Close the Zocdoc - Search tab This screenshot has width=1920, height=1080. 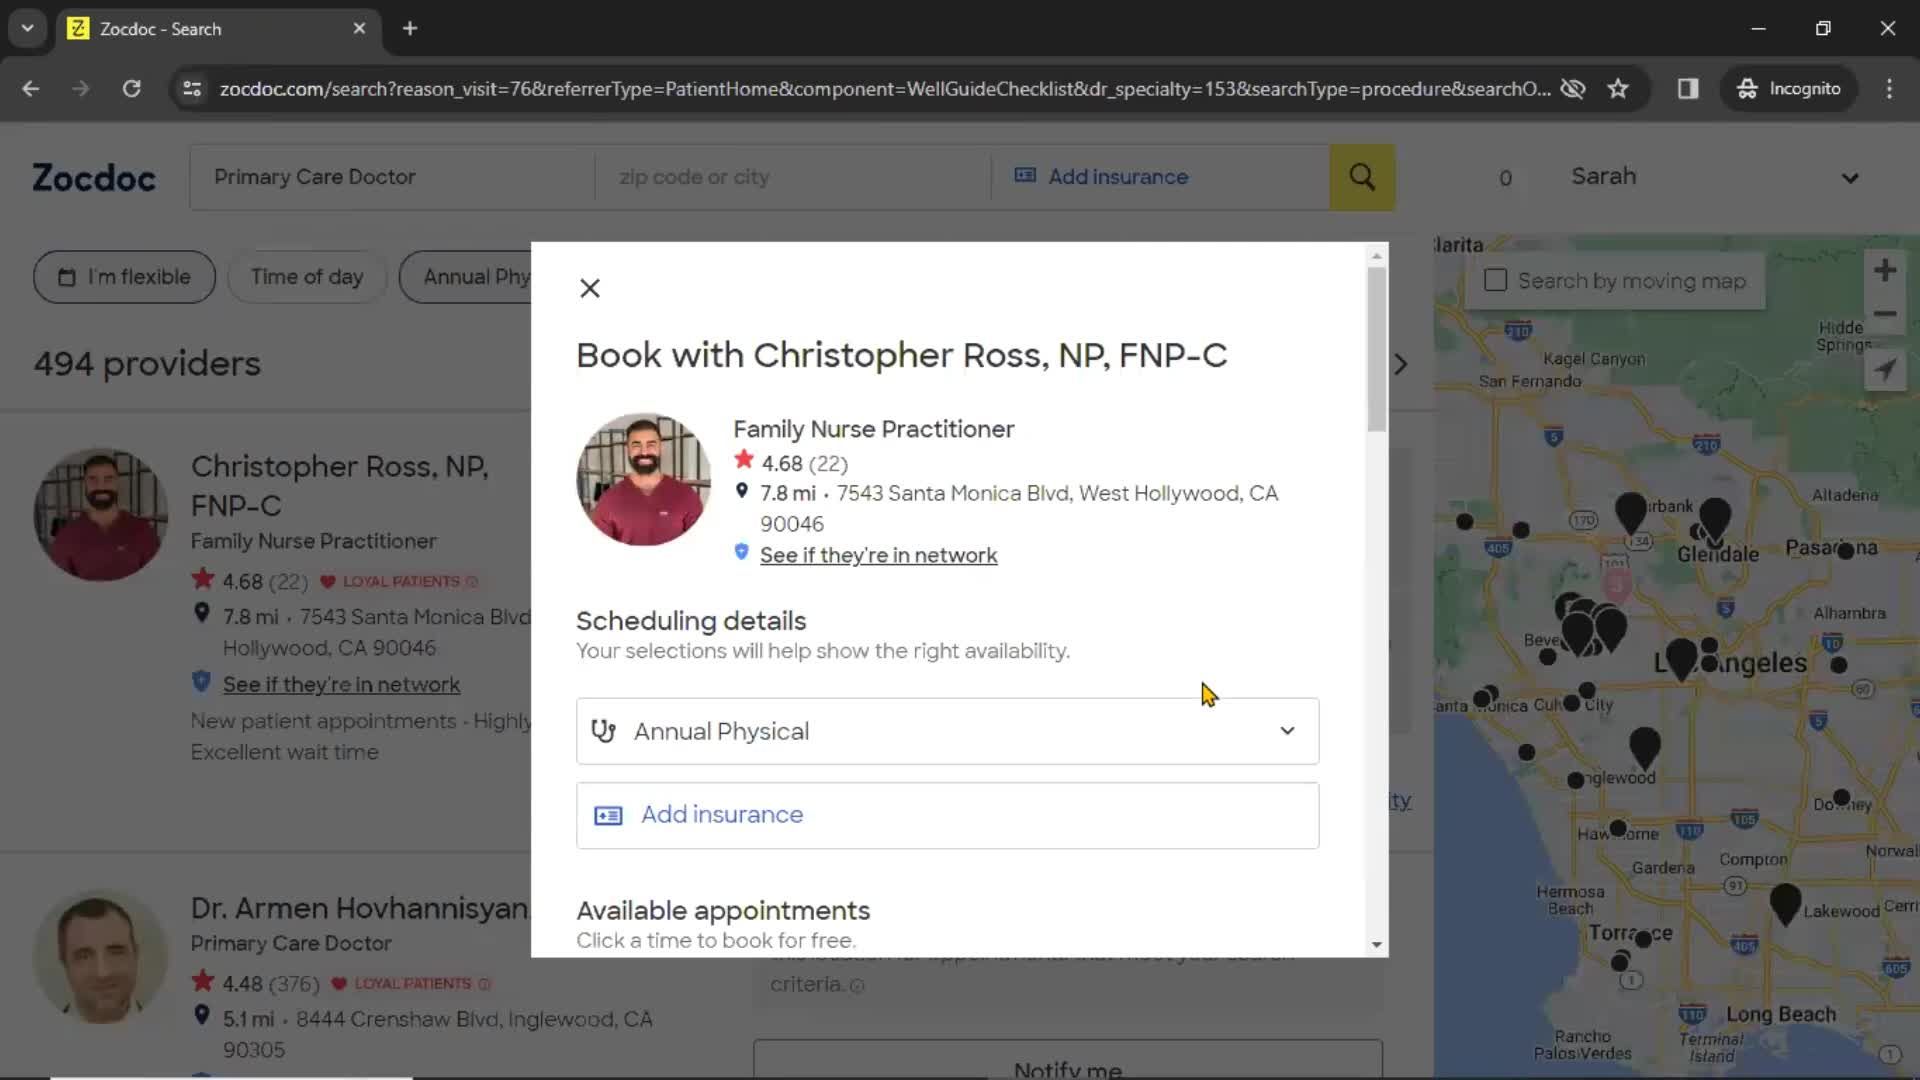point(359,29)
